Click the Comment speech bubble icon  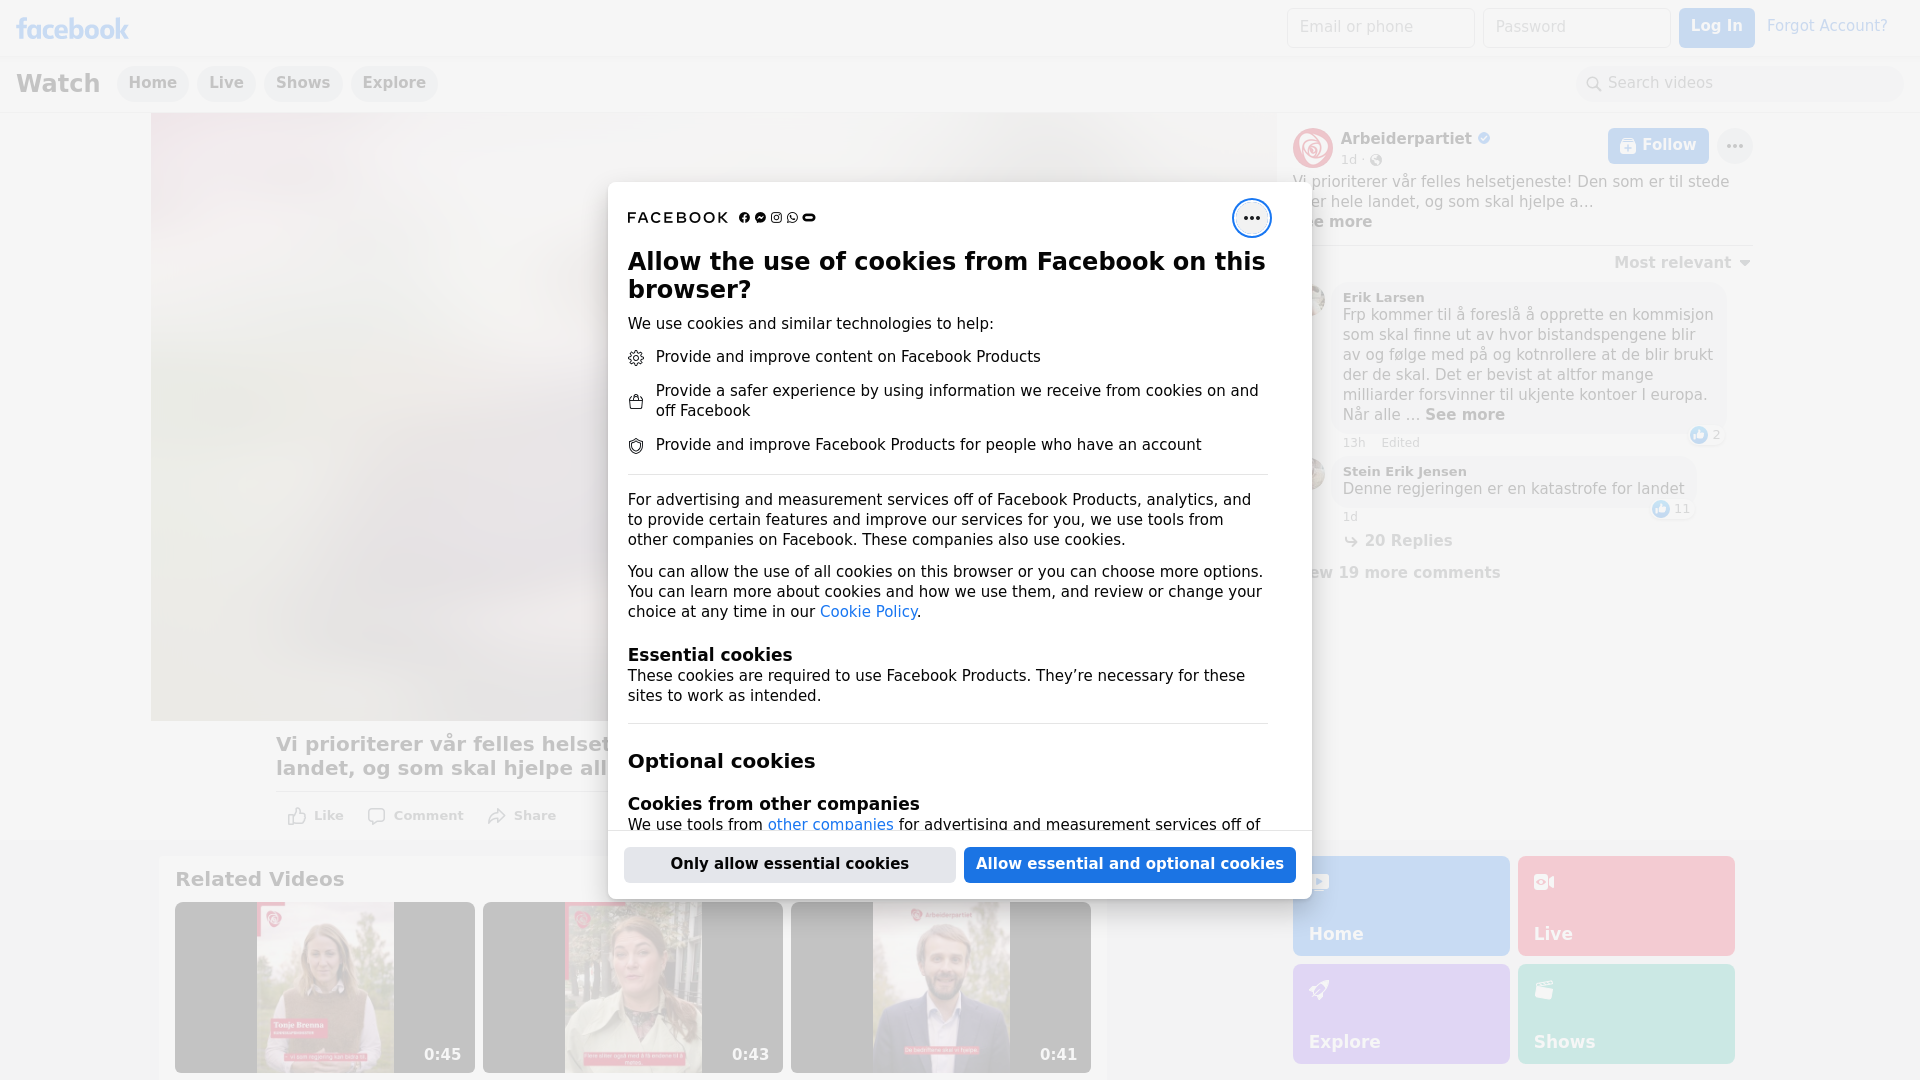click(x=376, y=816)
